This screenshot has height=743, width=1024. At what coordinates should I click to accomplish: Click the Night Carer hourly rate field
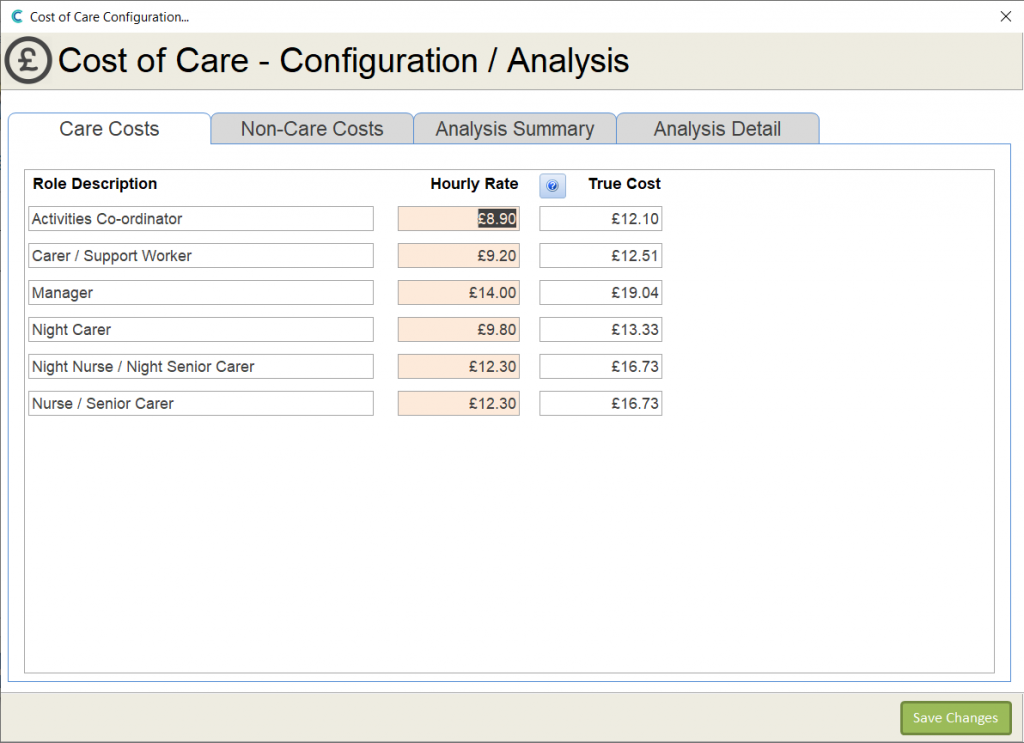tap(458, 330)
